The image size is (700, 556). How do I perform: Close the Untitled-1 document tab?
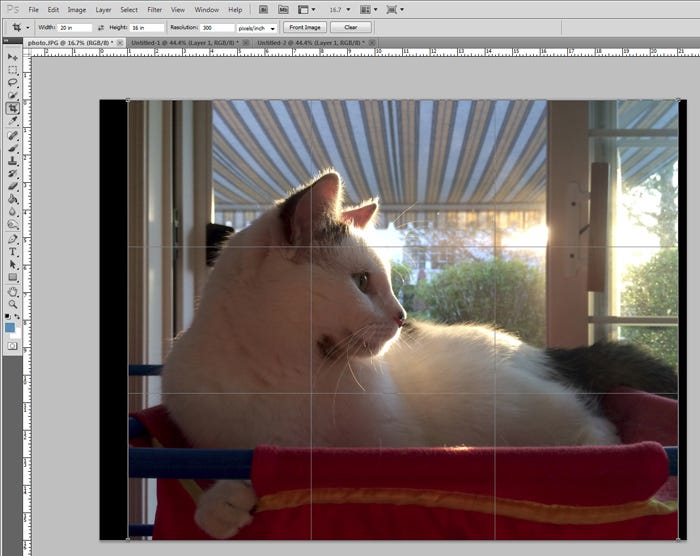[246, 42]
